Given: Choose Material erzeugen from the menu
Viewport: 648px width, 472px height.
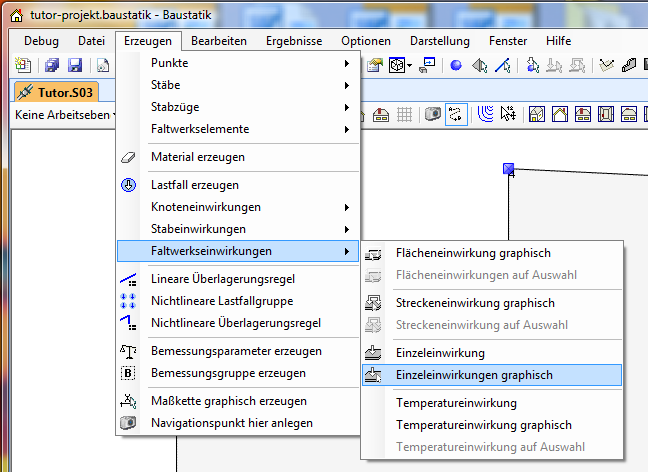Looking at the screenshot, I should pos(238,157).
